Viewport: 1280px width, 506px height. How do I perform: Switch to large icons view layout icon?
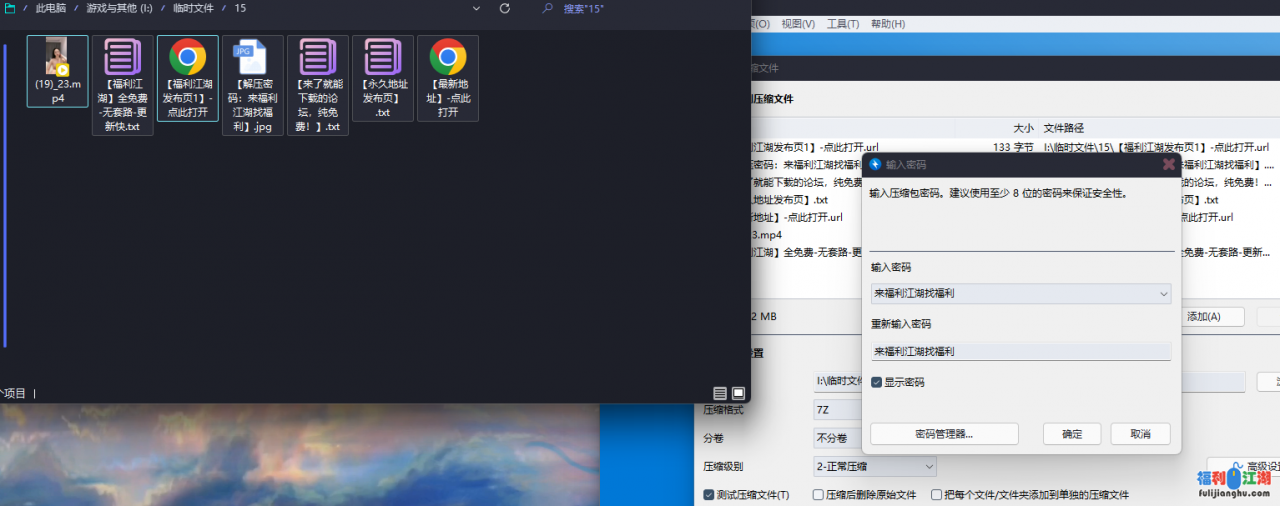[739, 393]
